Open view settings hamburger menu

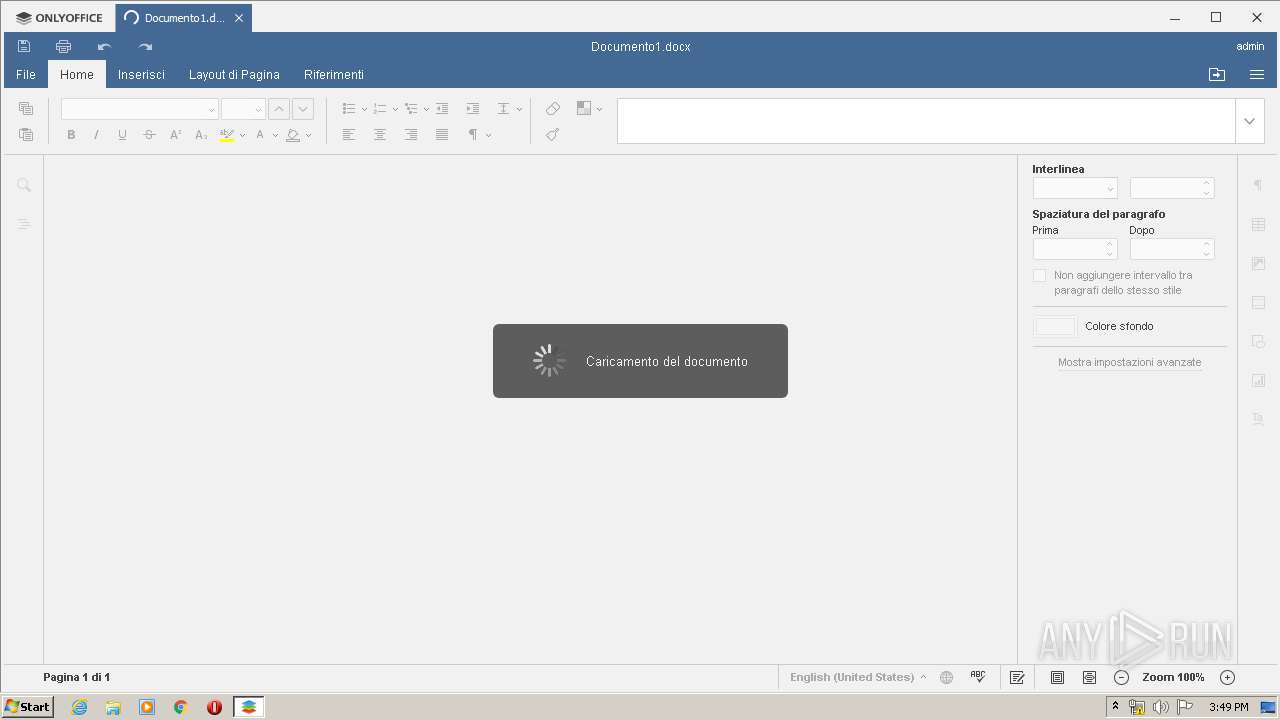coord(1257,75)
